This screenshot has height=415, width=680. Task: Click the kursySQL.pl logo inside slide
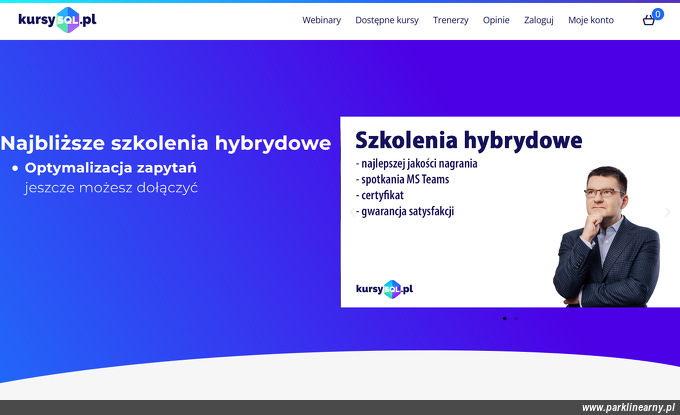click(384, 289)
